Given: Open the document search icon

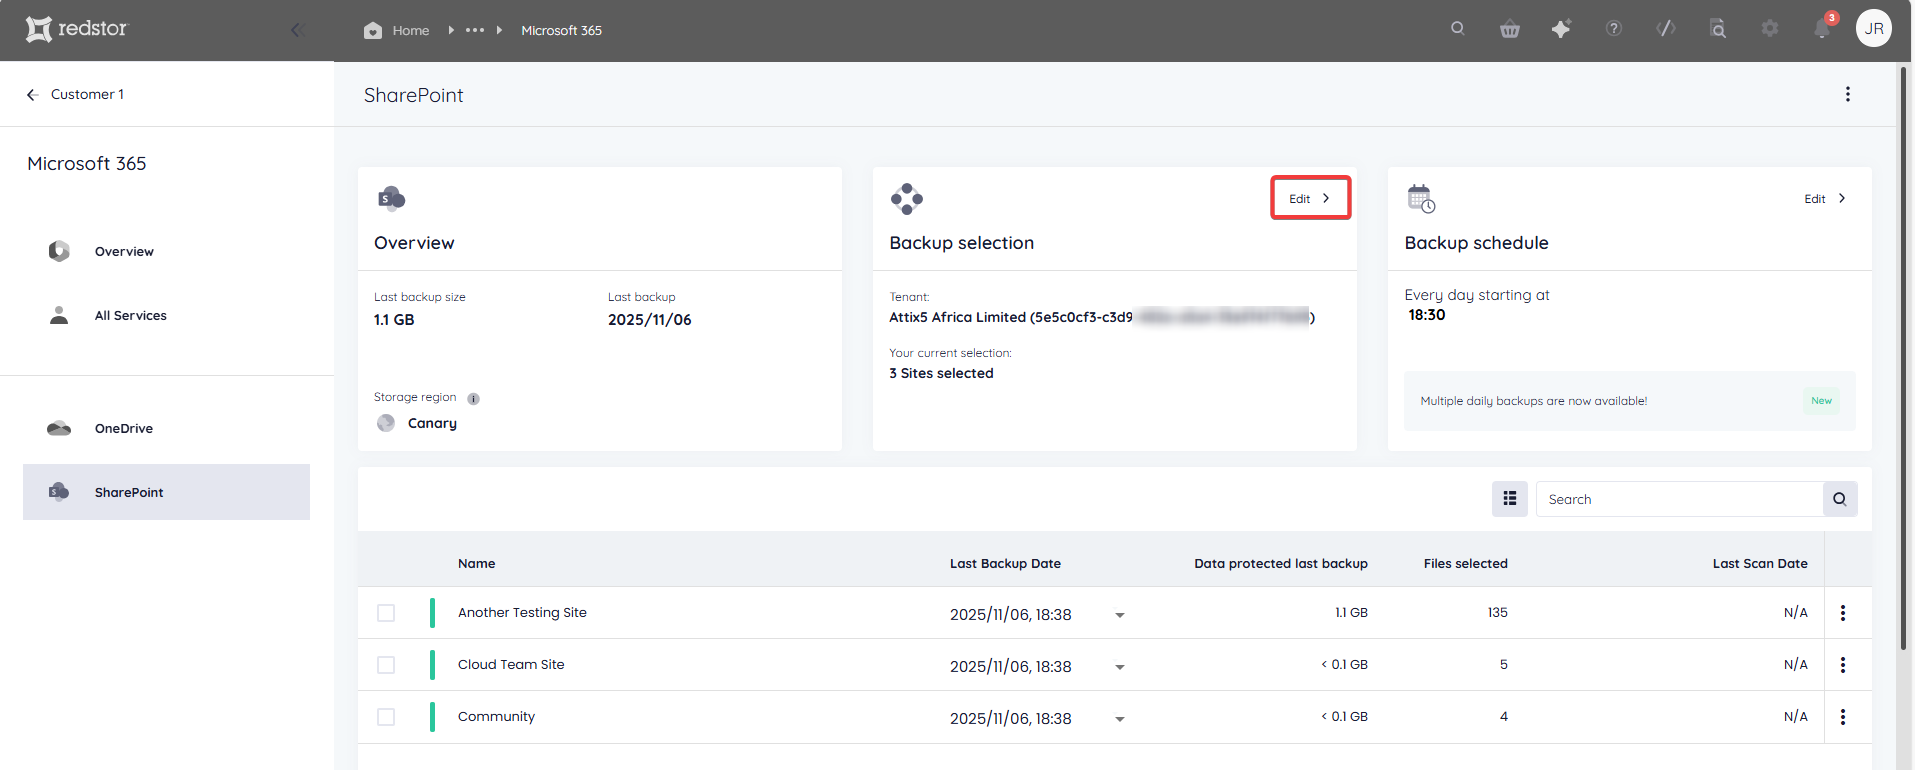Looking at the screenshot, I should (1718, 29).
